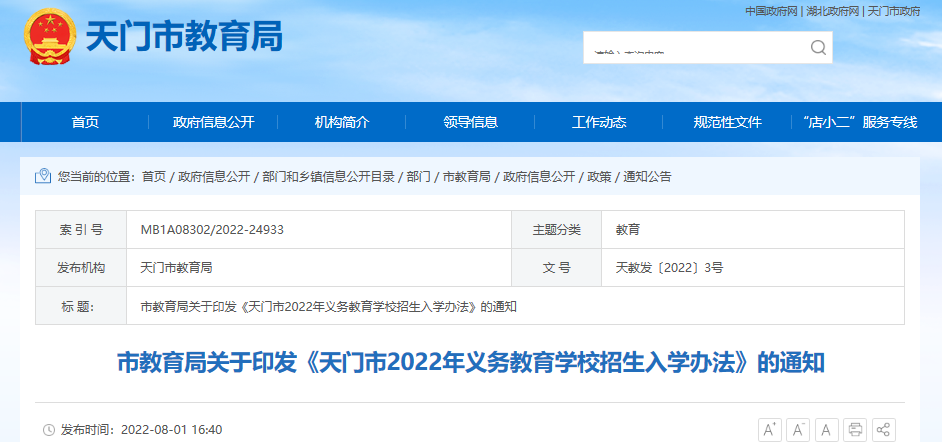
Task: Go to 市教育局 breadcrumb link
Action: coord(466,177)
